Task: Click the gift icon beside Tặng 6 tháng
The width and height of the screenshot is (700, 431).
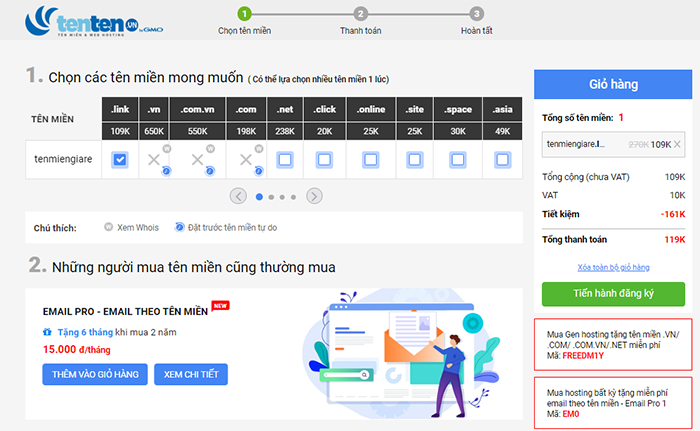Action: tap(47, 332)
